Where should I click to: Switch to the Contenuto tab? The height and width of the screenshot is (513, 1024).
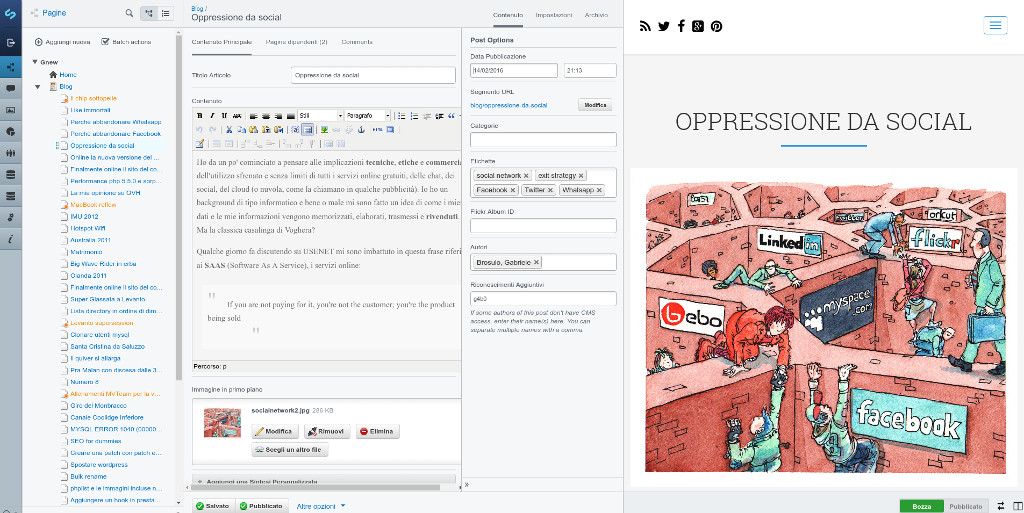point(508,14)
